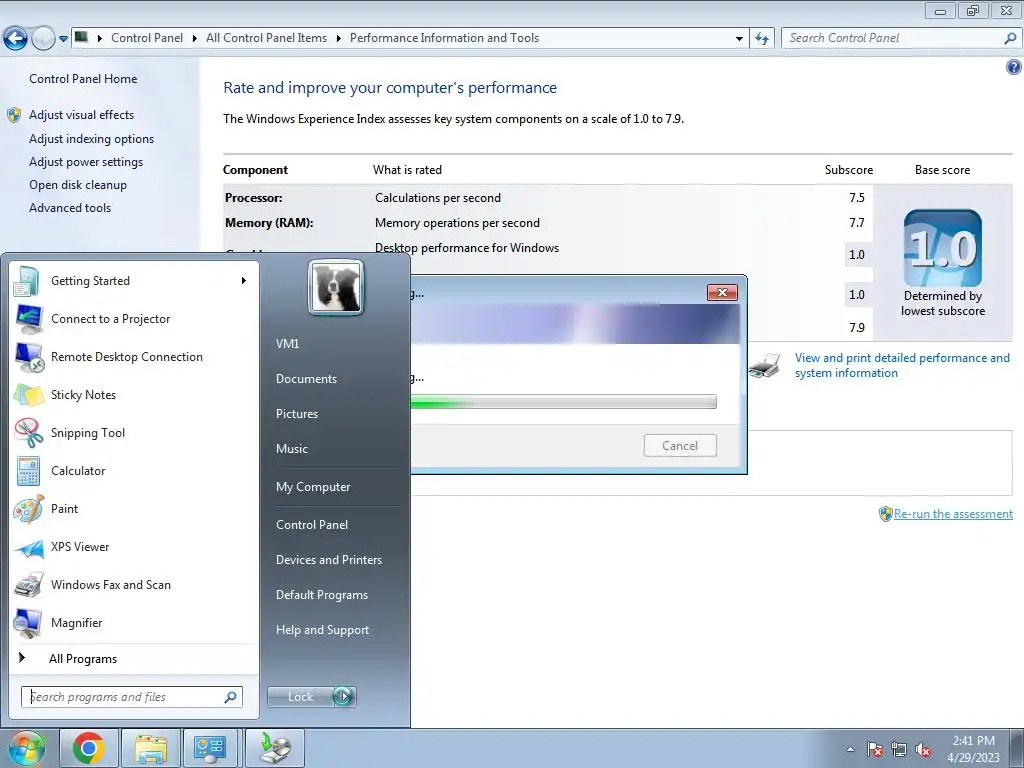Open Documents from Start menu

coord(306,379)
